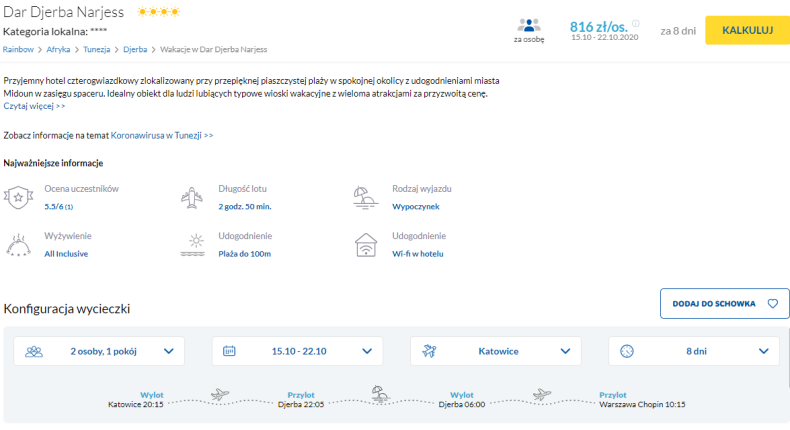Viewport: 790px width, 430px height.
Task: Click the 15.10 - 22.10.2020 date under price
Action: [x=605, y=37]
